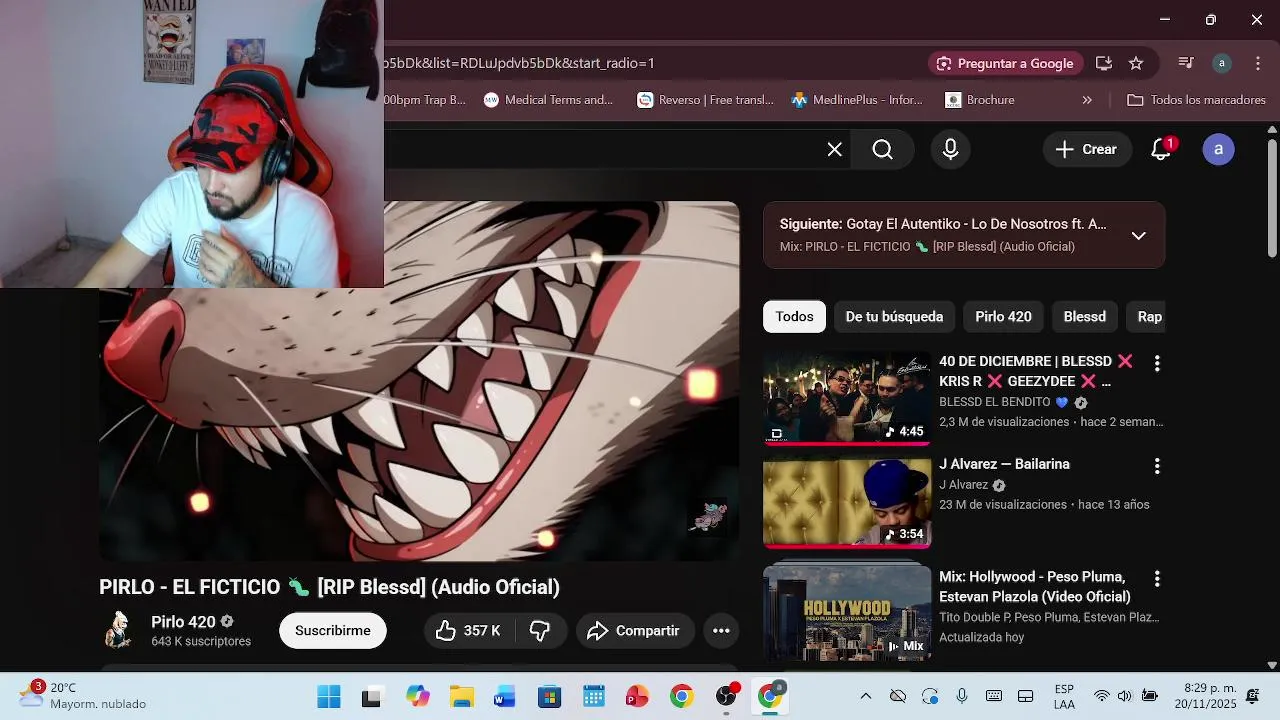Open options menu for J Alvarez Bailarina
The height and width of the screenshot is (720, 1280).
coord(1157,466)
